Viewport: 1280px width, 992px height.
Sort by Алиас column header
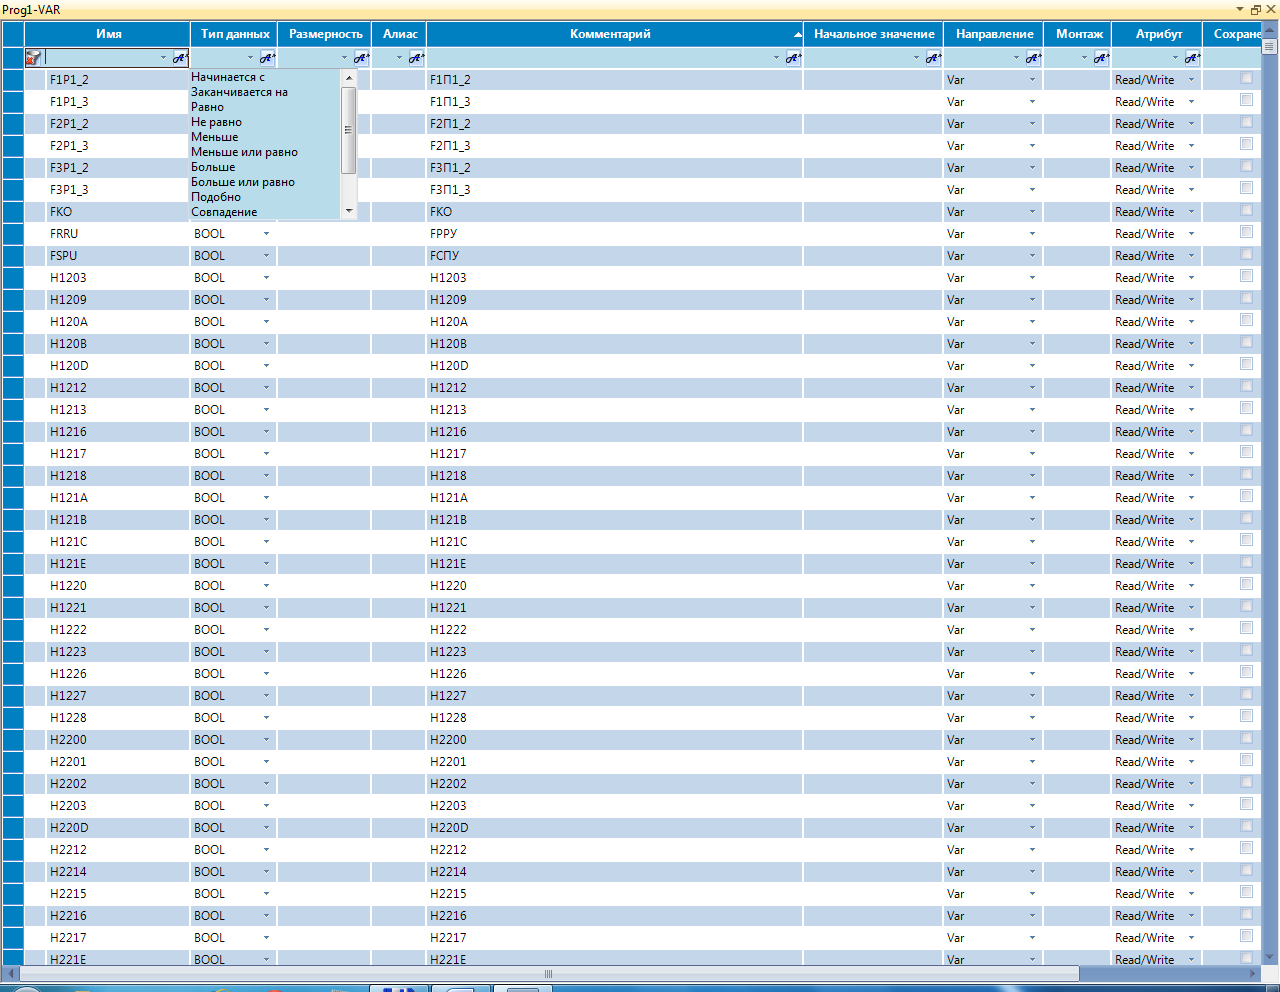pos(399,34)
